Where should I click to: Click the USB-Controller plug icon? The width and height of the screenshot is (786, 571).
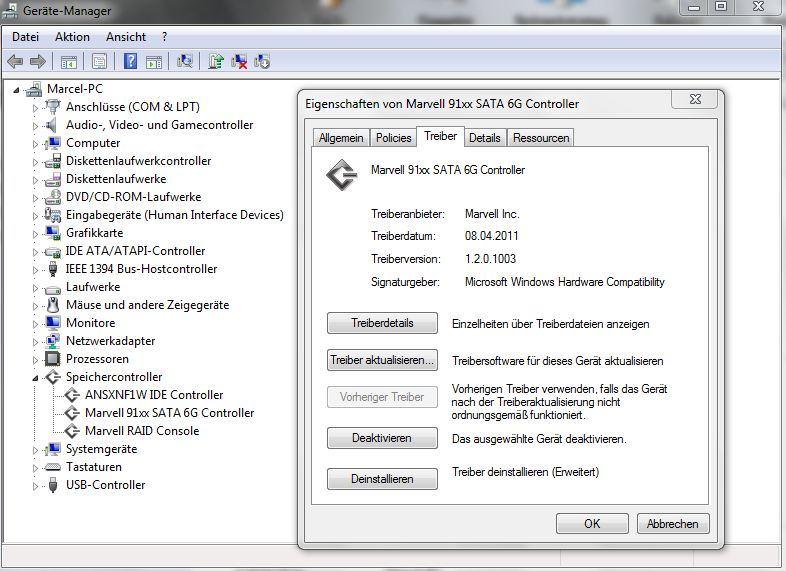coord(53,485)
